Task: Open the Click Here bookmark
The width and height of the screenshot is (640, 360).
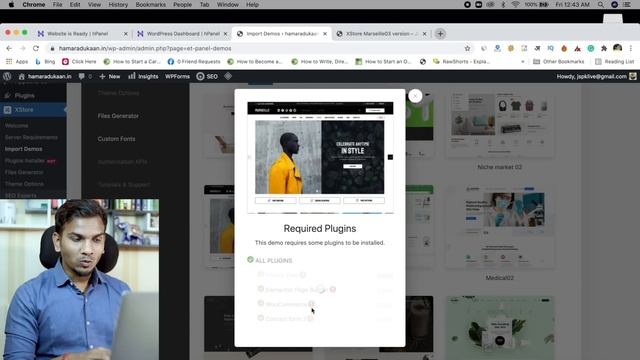Action: (x=79, y=62)
